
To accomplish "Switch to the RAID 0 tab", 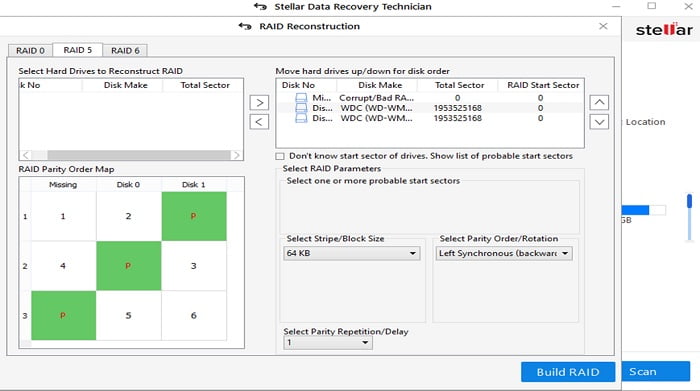I will click(30, 50).
